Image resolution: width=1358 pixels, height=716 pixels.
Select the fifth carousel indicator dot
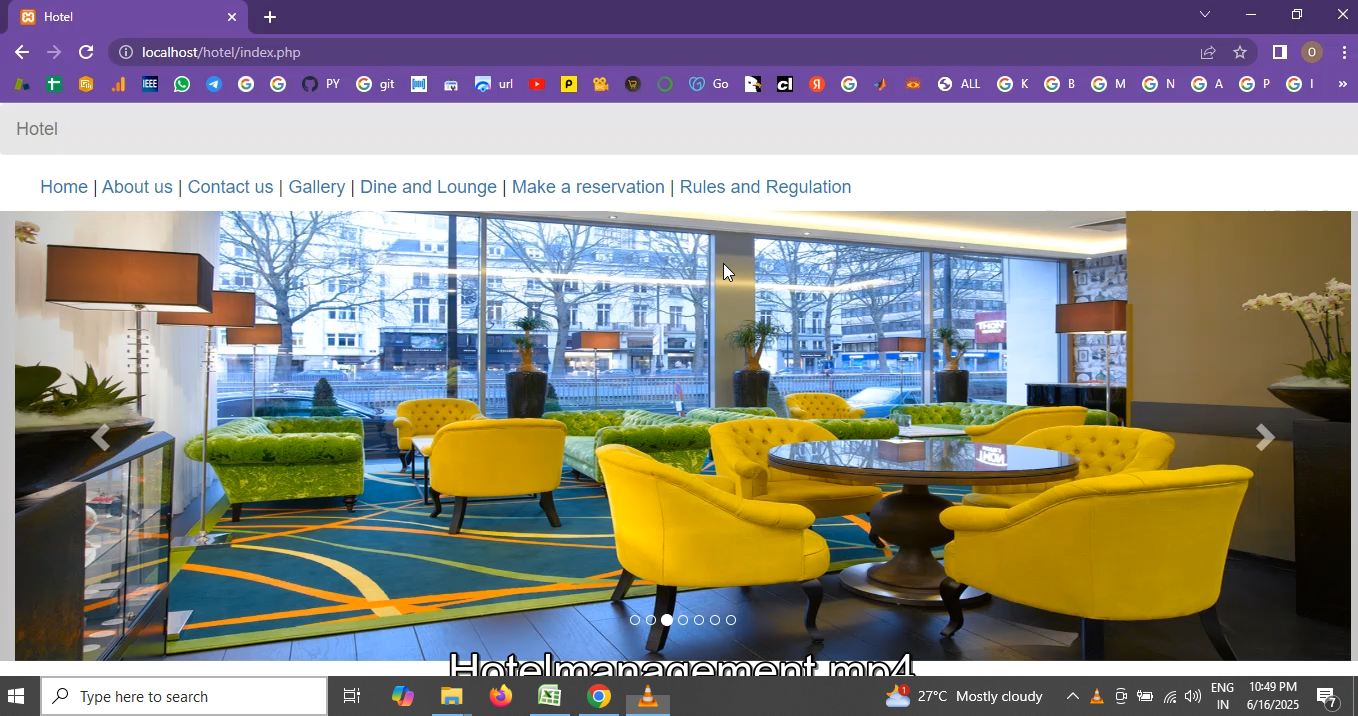point(699,620)
